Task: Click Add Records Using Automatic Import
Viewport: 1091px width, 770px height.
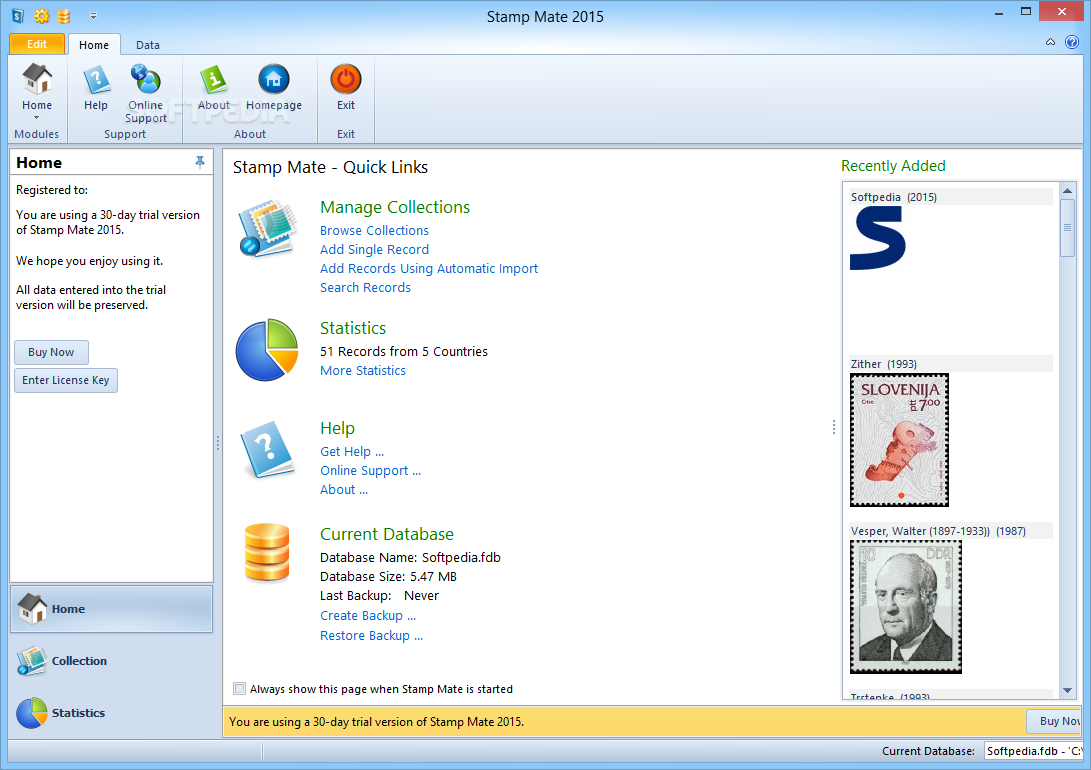Action: coord(429,268)
